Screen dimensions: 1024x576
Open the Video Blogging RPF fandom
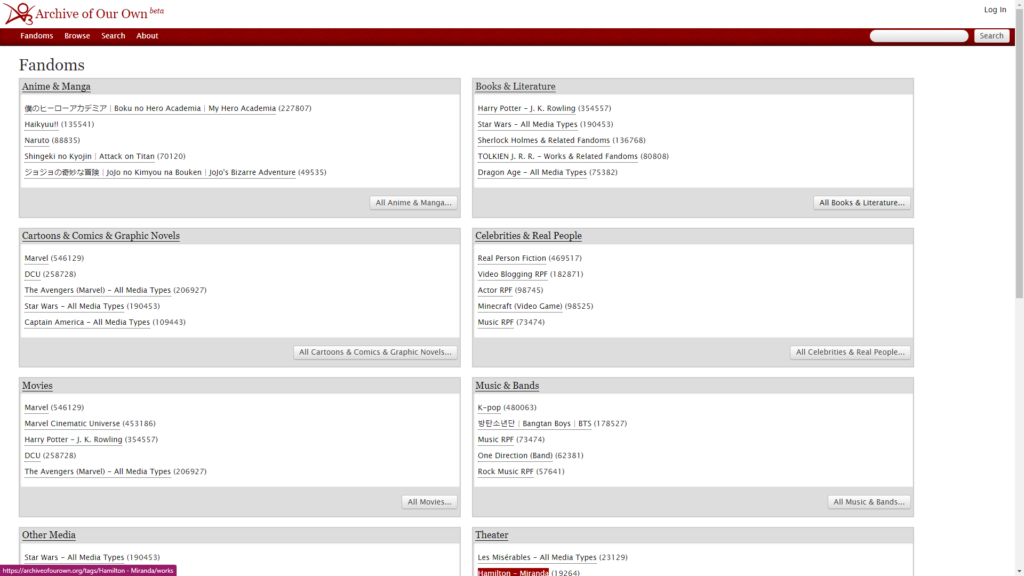tap(513, 274)
